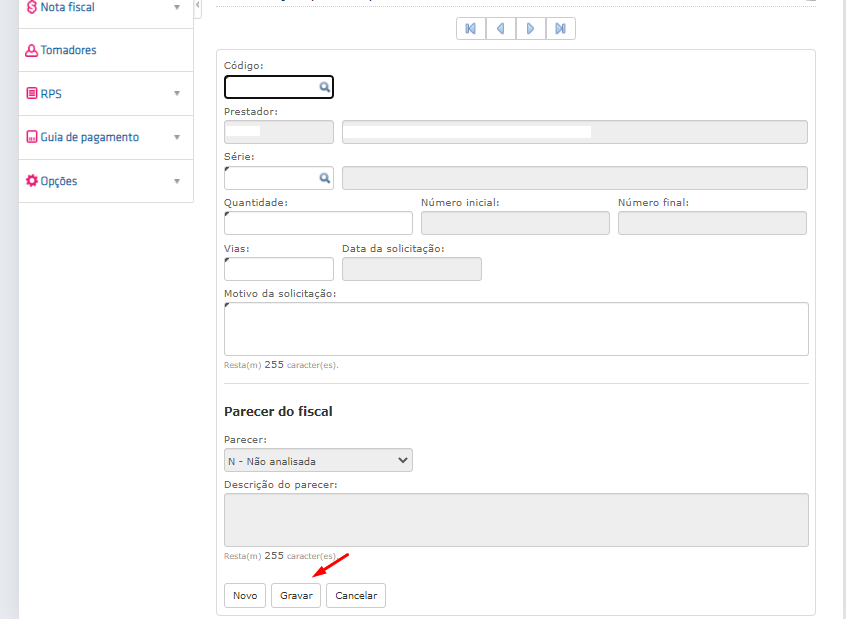Viewport: 846px width, 619px height.
Task: Collapse the sidebar with the handle arrow
Action: [x=197, y=5]
